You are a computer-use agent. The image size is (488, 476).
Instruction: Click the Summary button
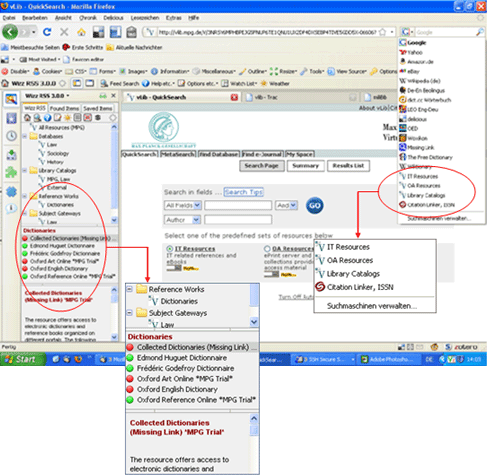coord(305,166)
